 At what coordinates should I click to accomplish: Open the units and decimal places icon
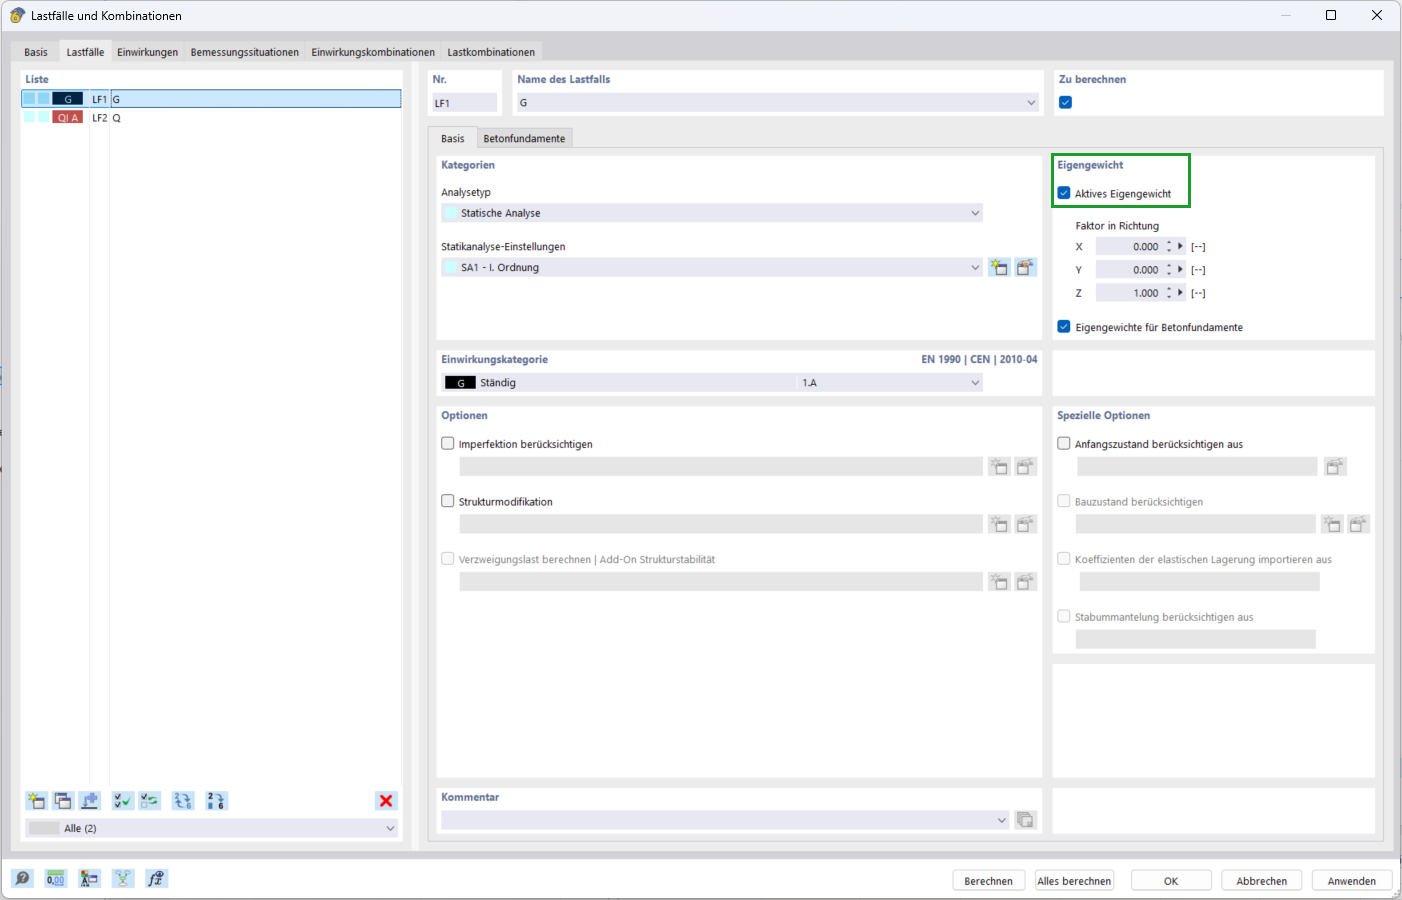(56, 878)
